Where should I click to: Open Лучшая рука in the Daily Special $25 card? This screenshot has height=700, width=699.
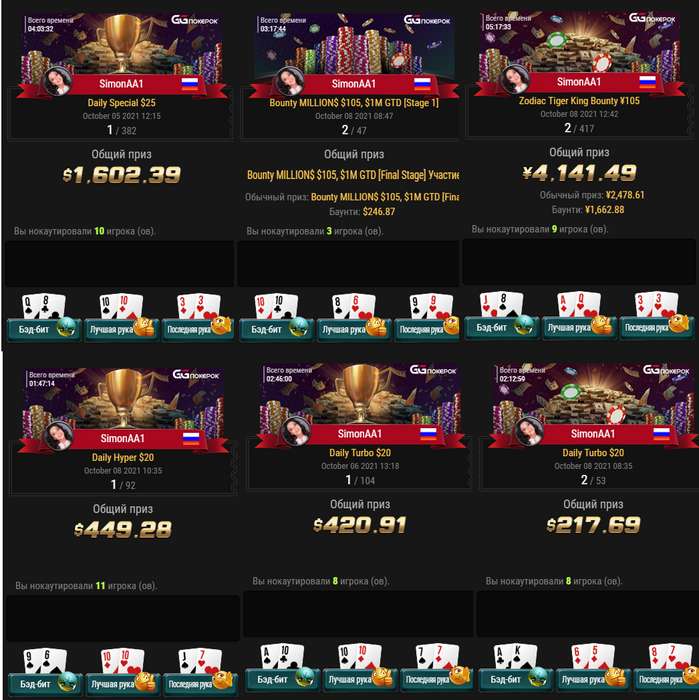click(121, 329)
